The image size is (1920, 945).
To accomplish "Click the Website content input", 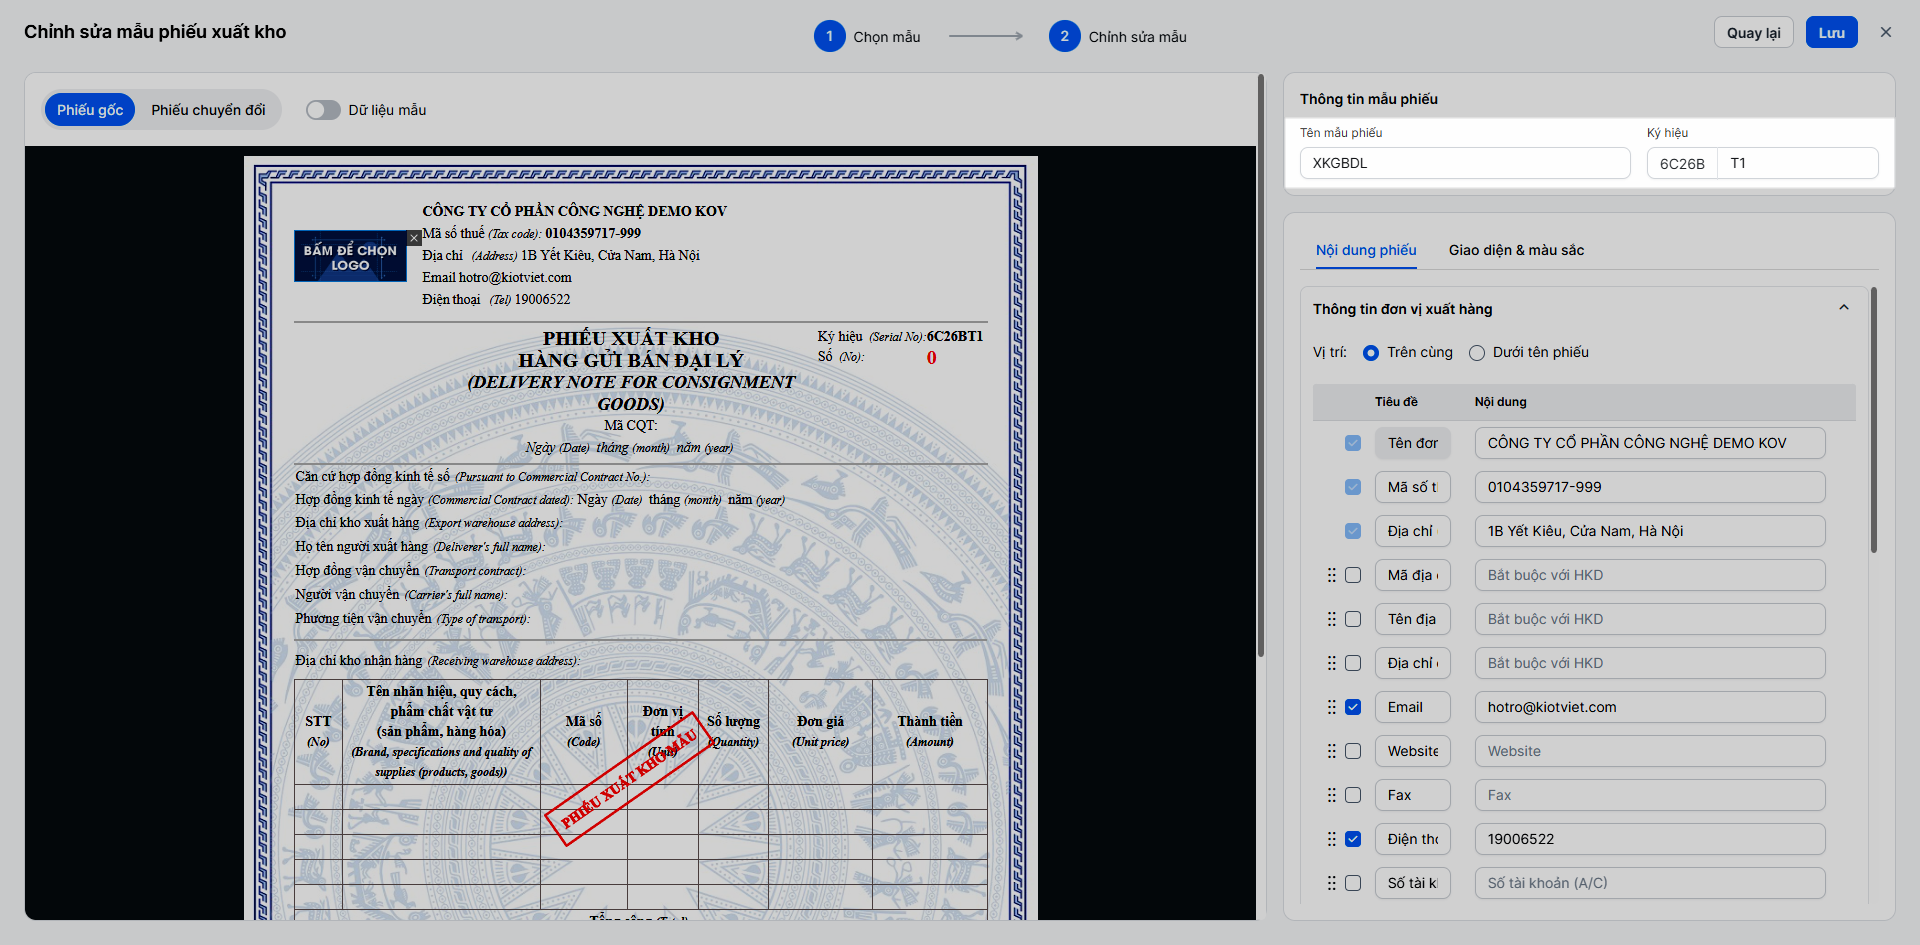I will pyautogui.click(x=1650, y=751).
